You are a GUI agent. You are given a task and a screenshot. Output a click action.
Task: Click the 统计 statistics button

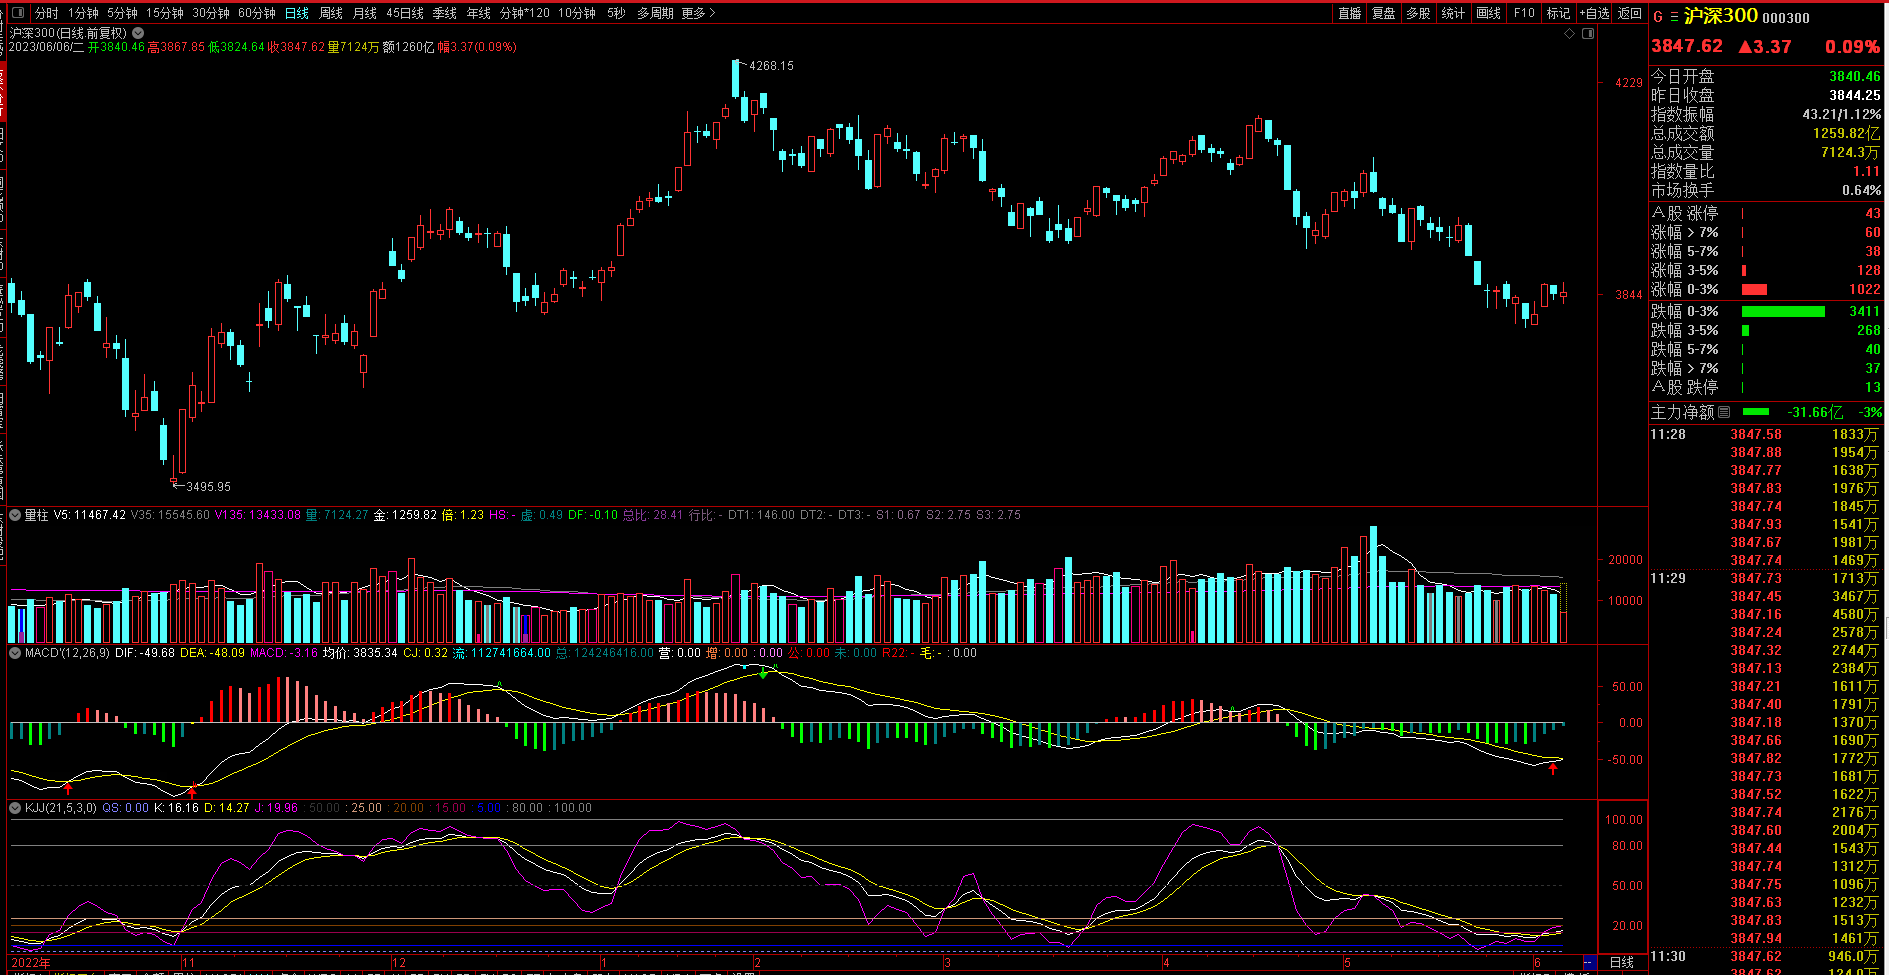pos(1453,14)
